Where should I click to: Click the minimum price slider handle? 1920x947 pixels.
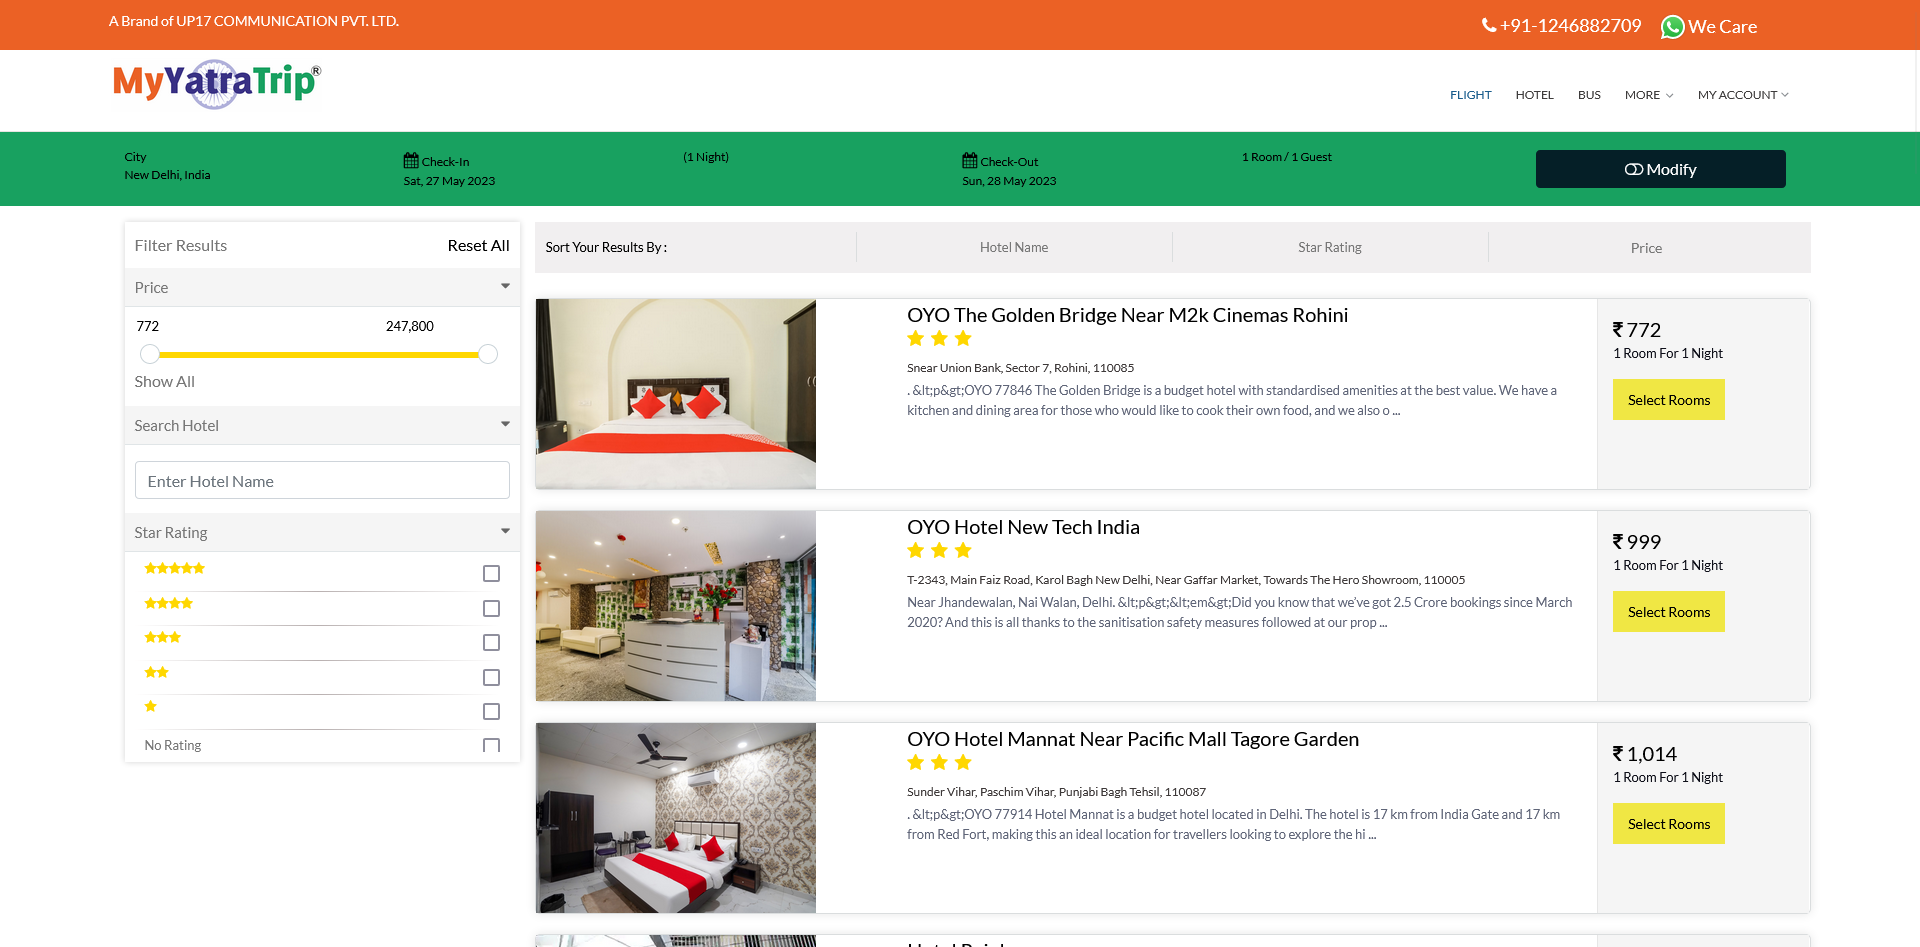[150, 354]
